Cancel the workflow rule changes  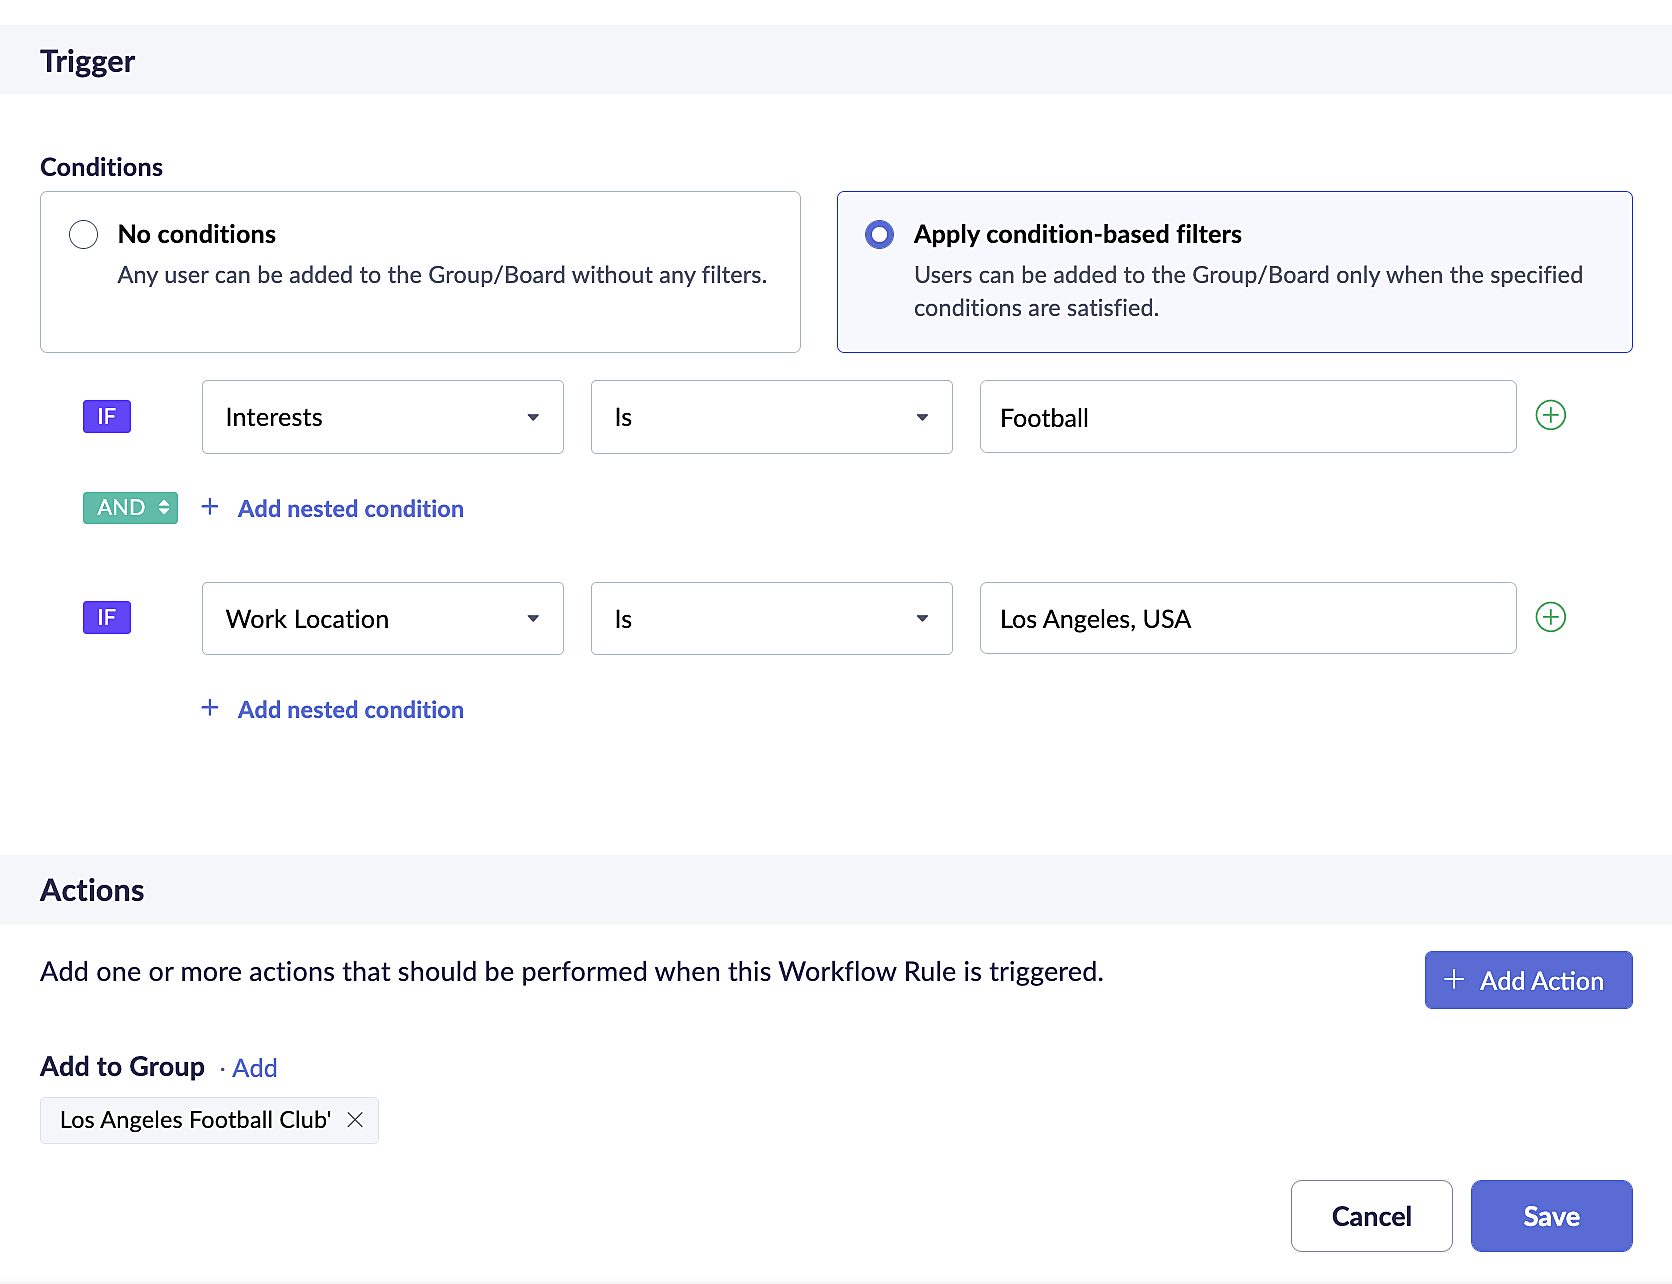(x=1371, y=1216)
